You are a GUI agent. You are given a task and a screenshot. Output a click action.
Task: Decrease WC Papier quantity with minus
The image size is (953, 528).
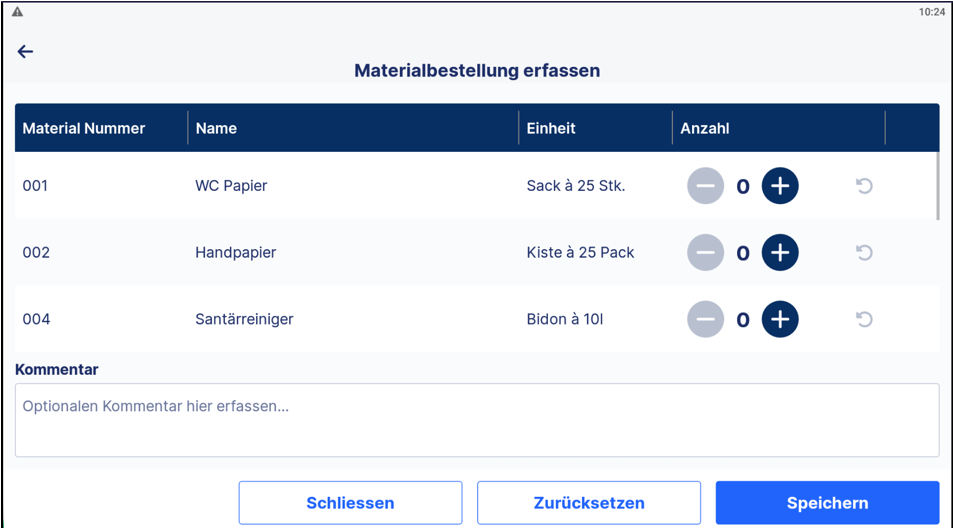point(705,186)
